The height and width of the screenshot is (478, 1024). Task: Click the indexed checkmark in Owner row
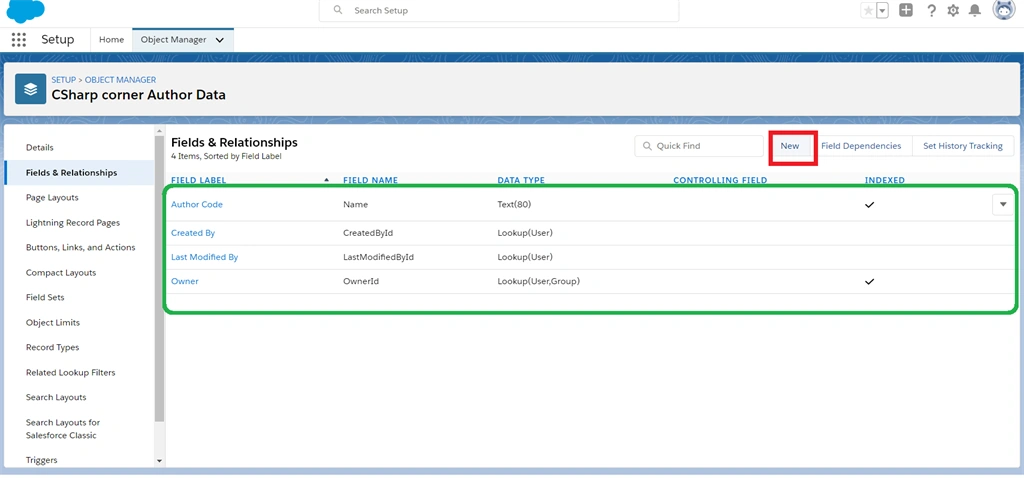[x=869, y=281]
